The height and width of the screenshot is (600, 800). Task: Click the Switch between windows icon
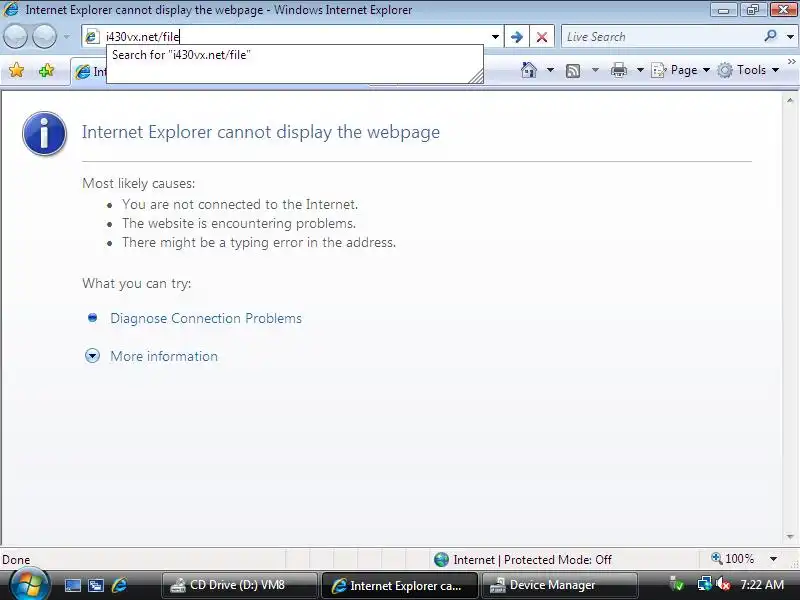[x=96, y=585]
